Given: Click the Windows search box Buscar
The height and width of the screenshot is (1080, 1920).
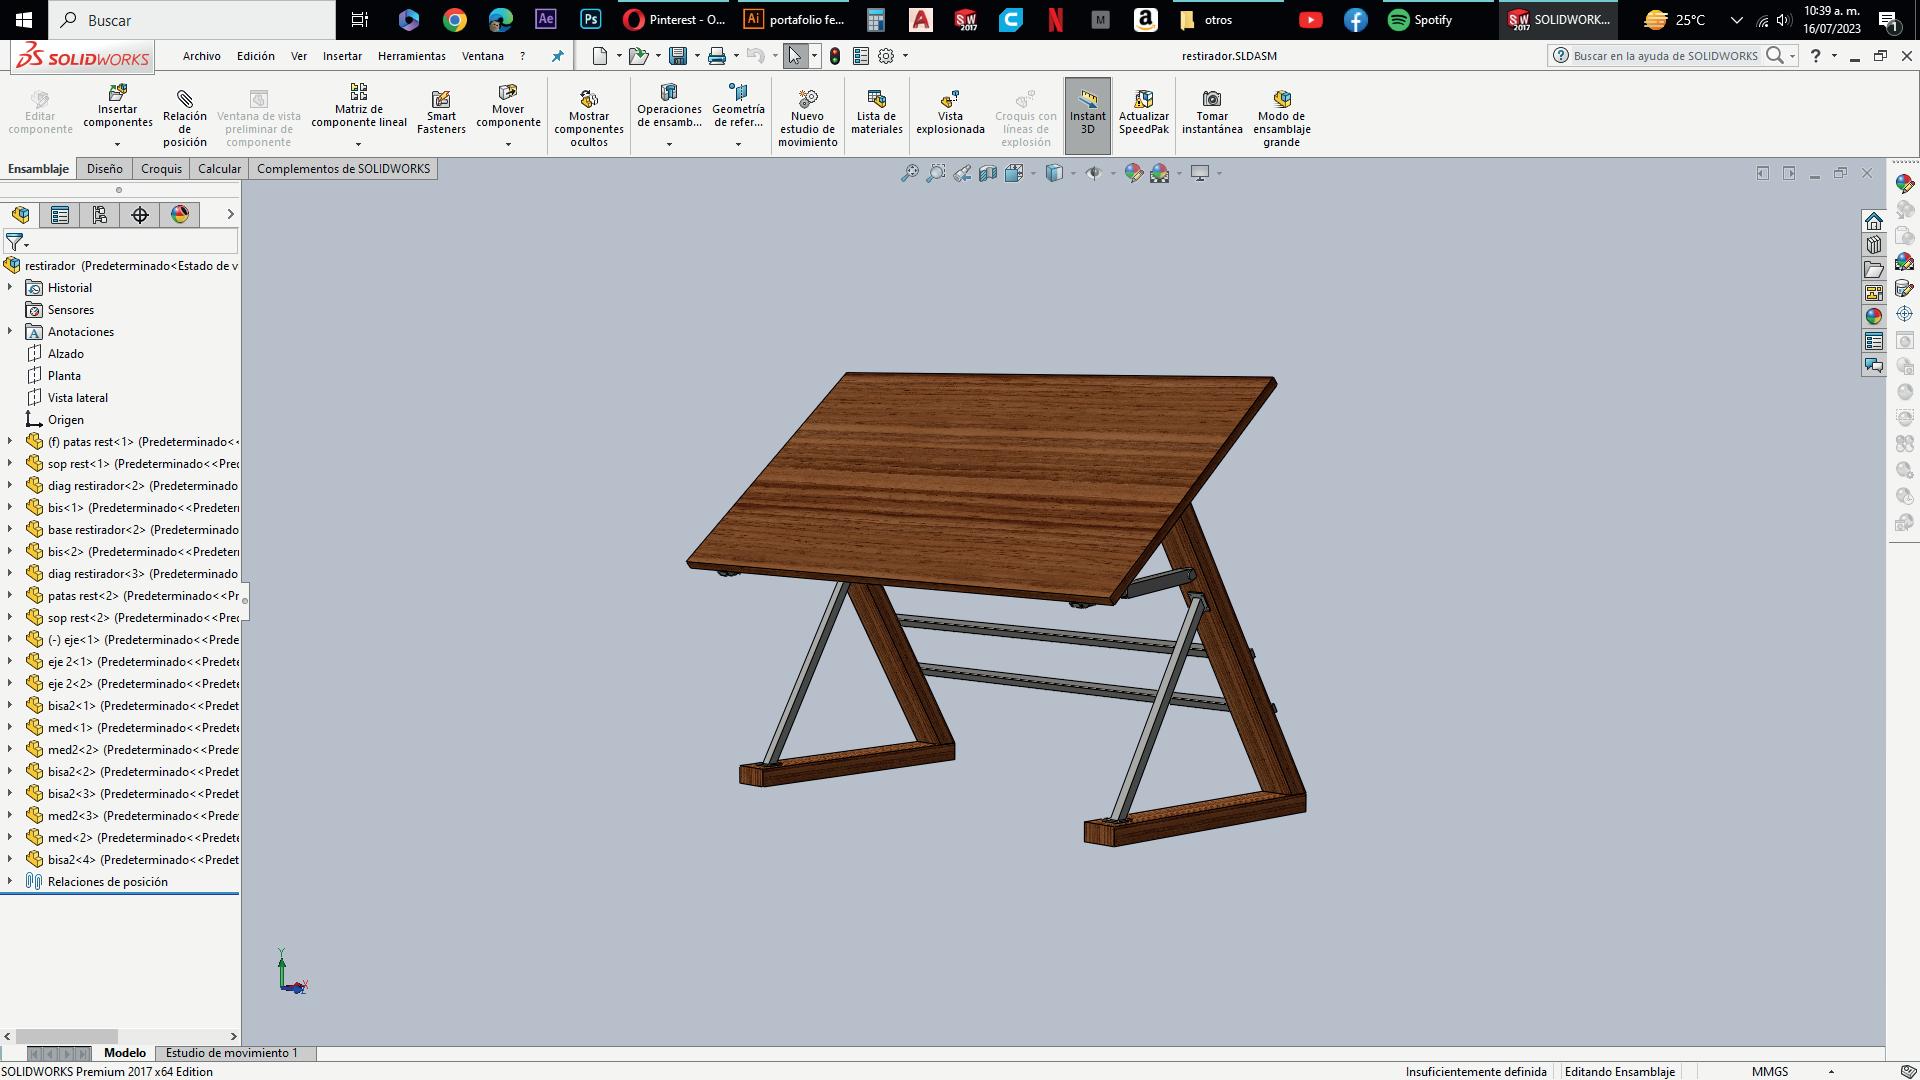Looking at the screenshot, I should [192, 20].
